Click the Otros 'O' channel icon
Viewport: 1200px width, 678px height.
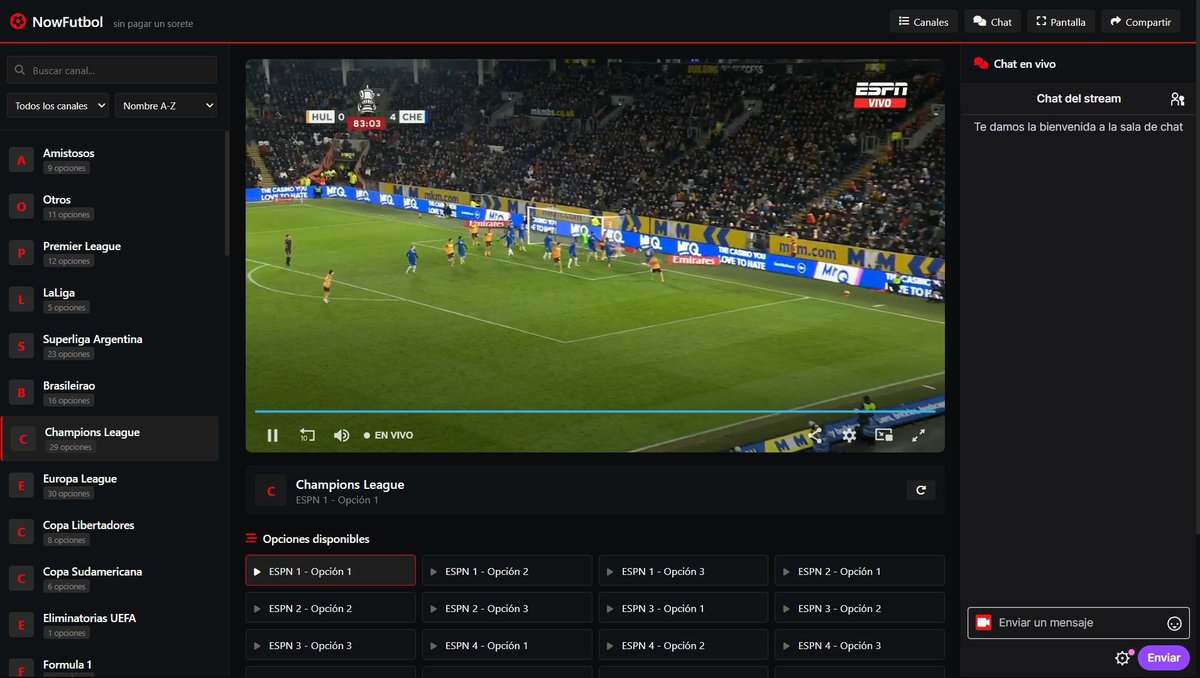click(x=21, y=207)
